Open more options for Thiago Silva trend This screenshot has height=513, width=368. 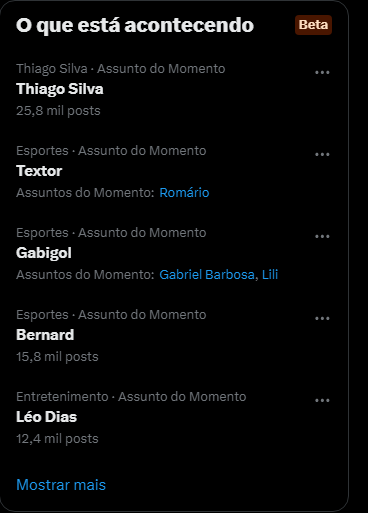pyautogui.click(x=322, y=72)
